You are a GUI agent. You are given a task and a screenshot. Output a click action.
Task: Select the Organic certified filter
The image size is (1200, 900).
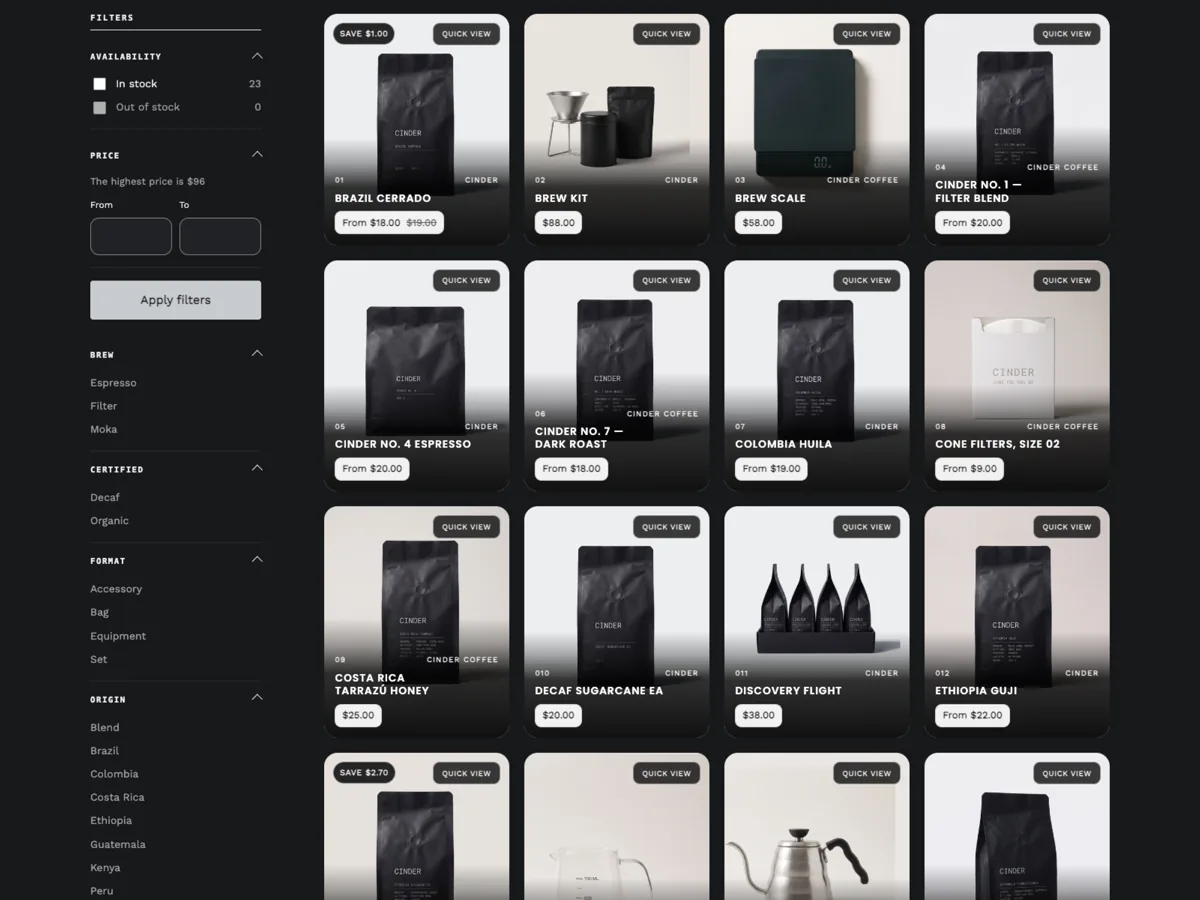(109, 521)
